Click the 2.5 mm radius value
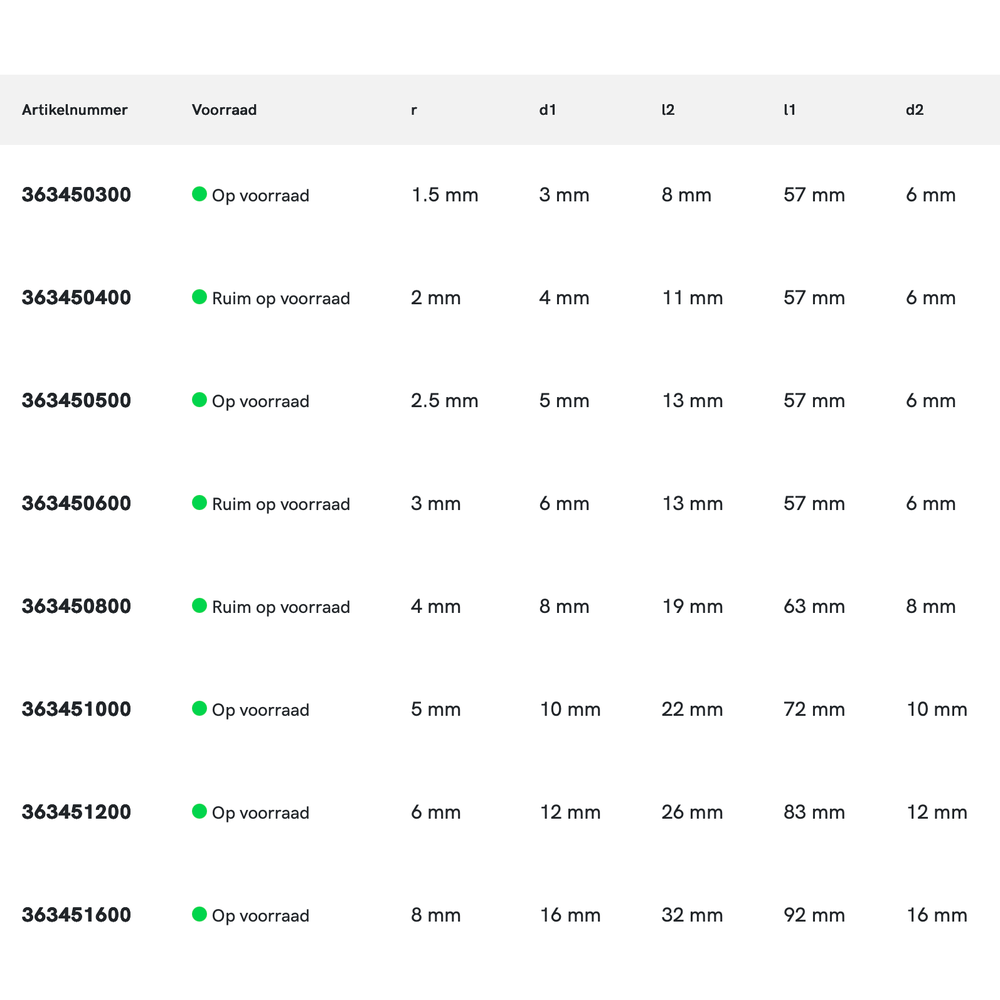The height and width of the screenshot is (1000, 1000). coord(444,401)
